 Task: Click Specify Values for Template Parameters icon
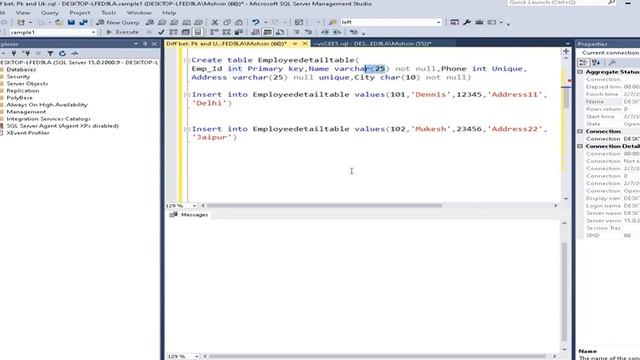354,32
